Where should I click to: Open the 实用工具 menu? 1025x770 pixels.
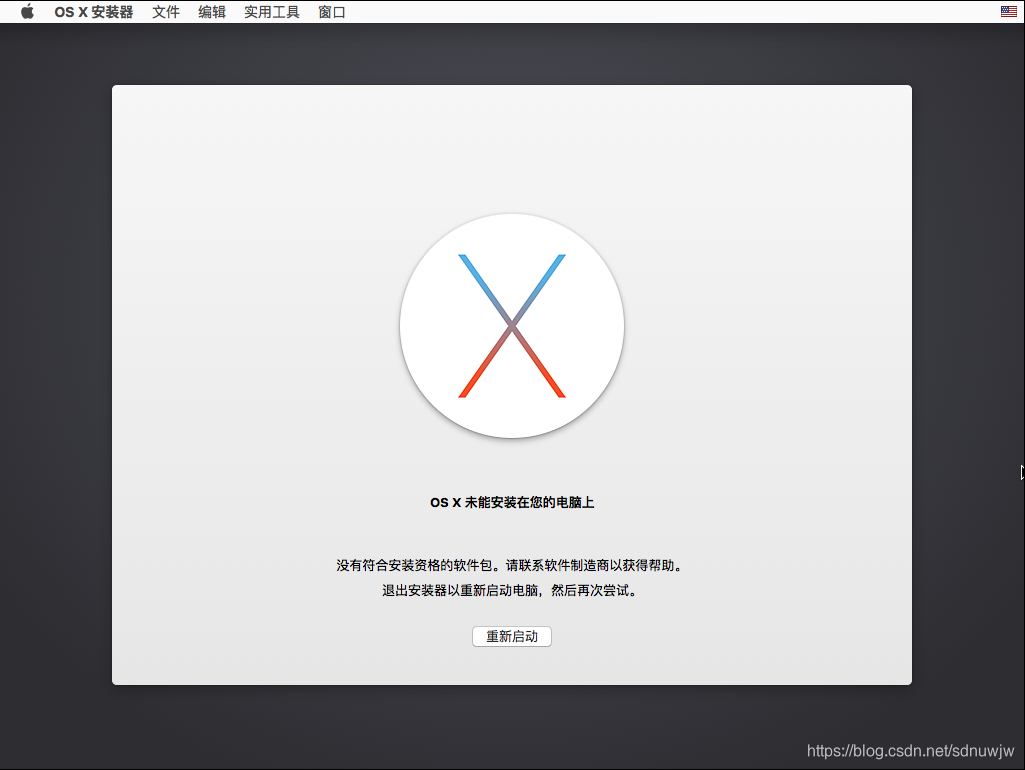coord(271,12)
